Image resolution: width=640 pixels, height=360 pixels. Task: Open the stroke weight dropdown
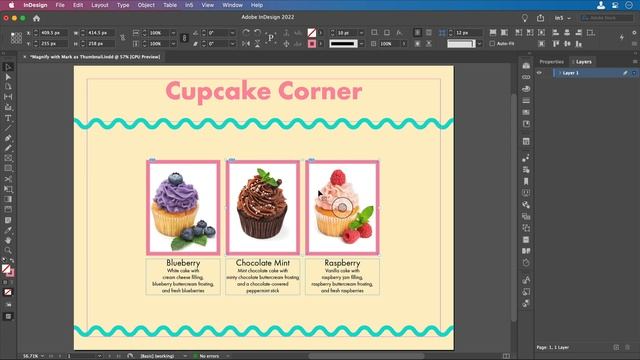[361, 33]
